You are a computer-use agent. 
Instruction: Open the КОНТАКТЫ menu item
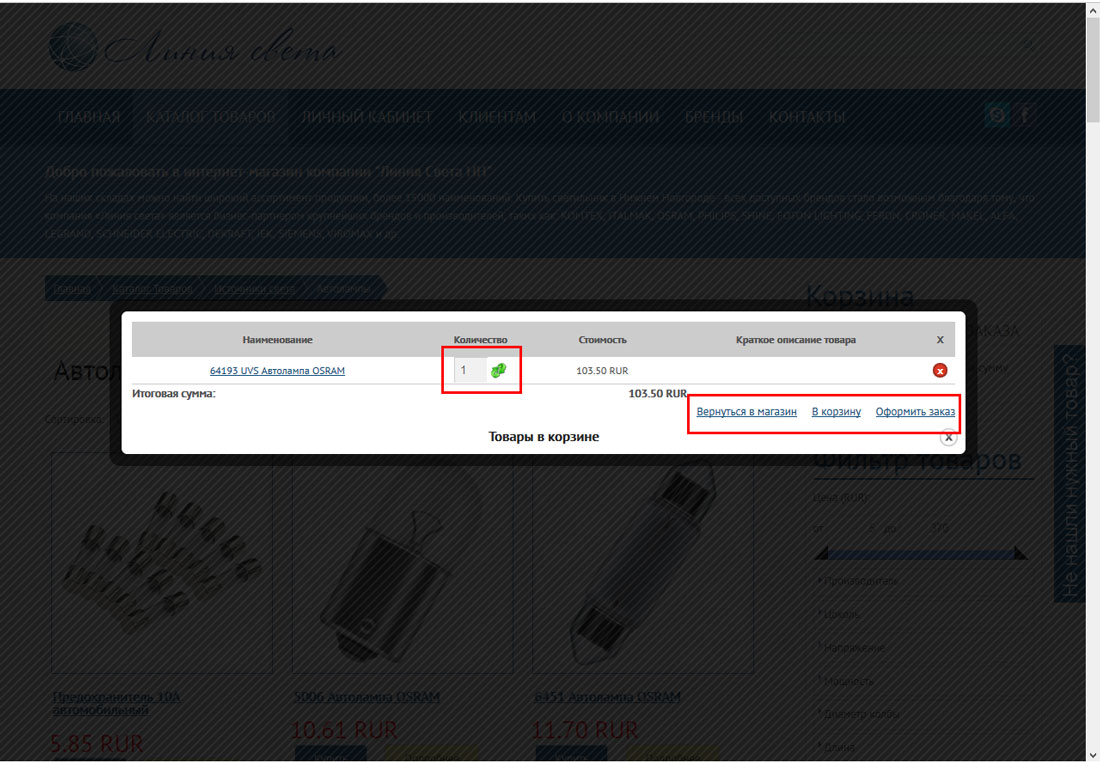coord(807,117)
